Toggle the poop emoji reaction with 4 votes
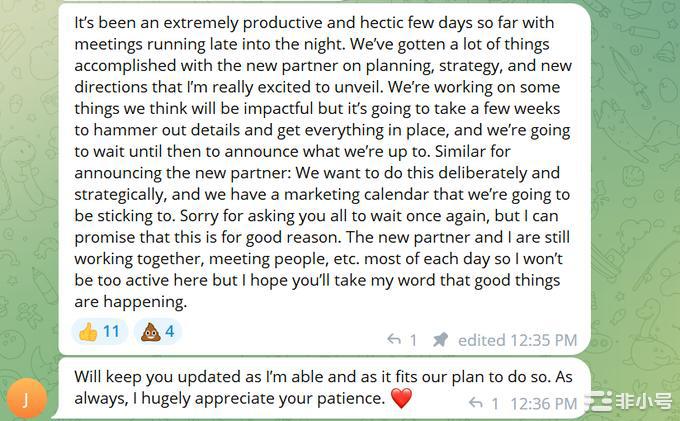The height and width of the screenshot is (421, 680). [x=157, y=332]
